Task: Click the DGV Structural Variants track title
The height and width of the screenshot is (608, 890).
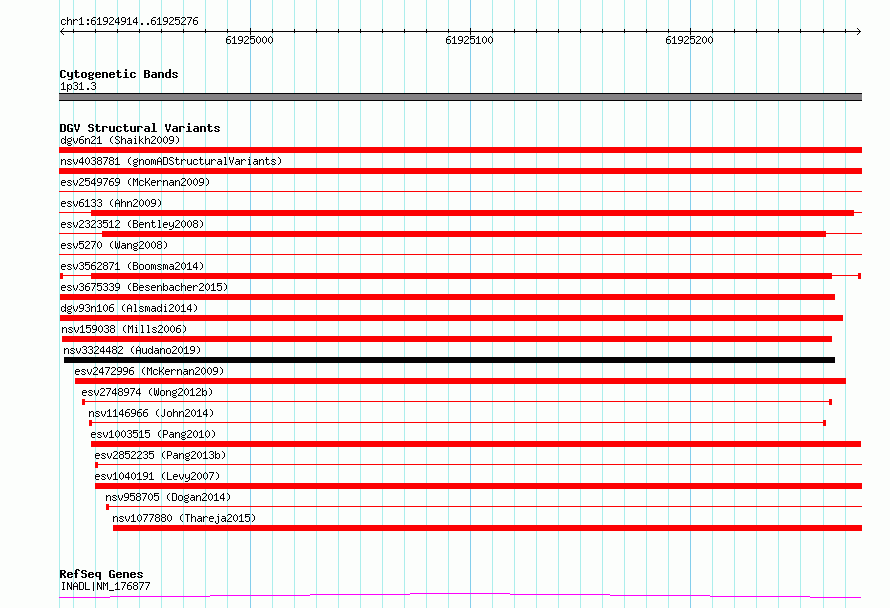Action: coord(140,128)
